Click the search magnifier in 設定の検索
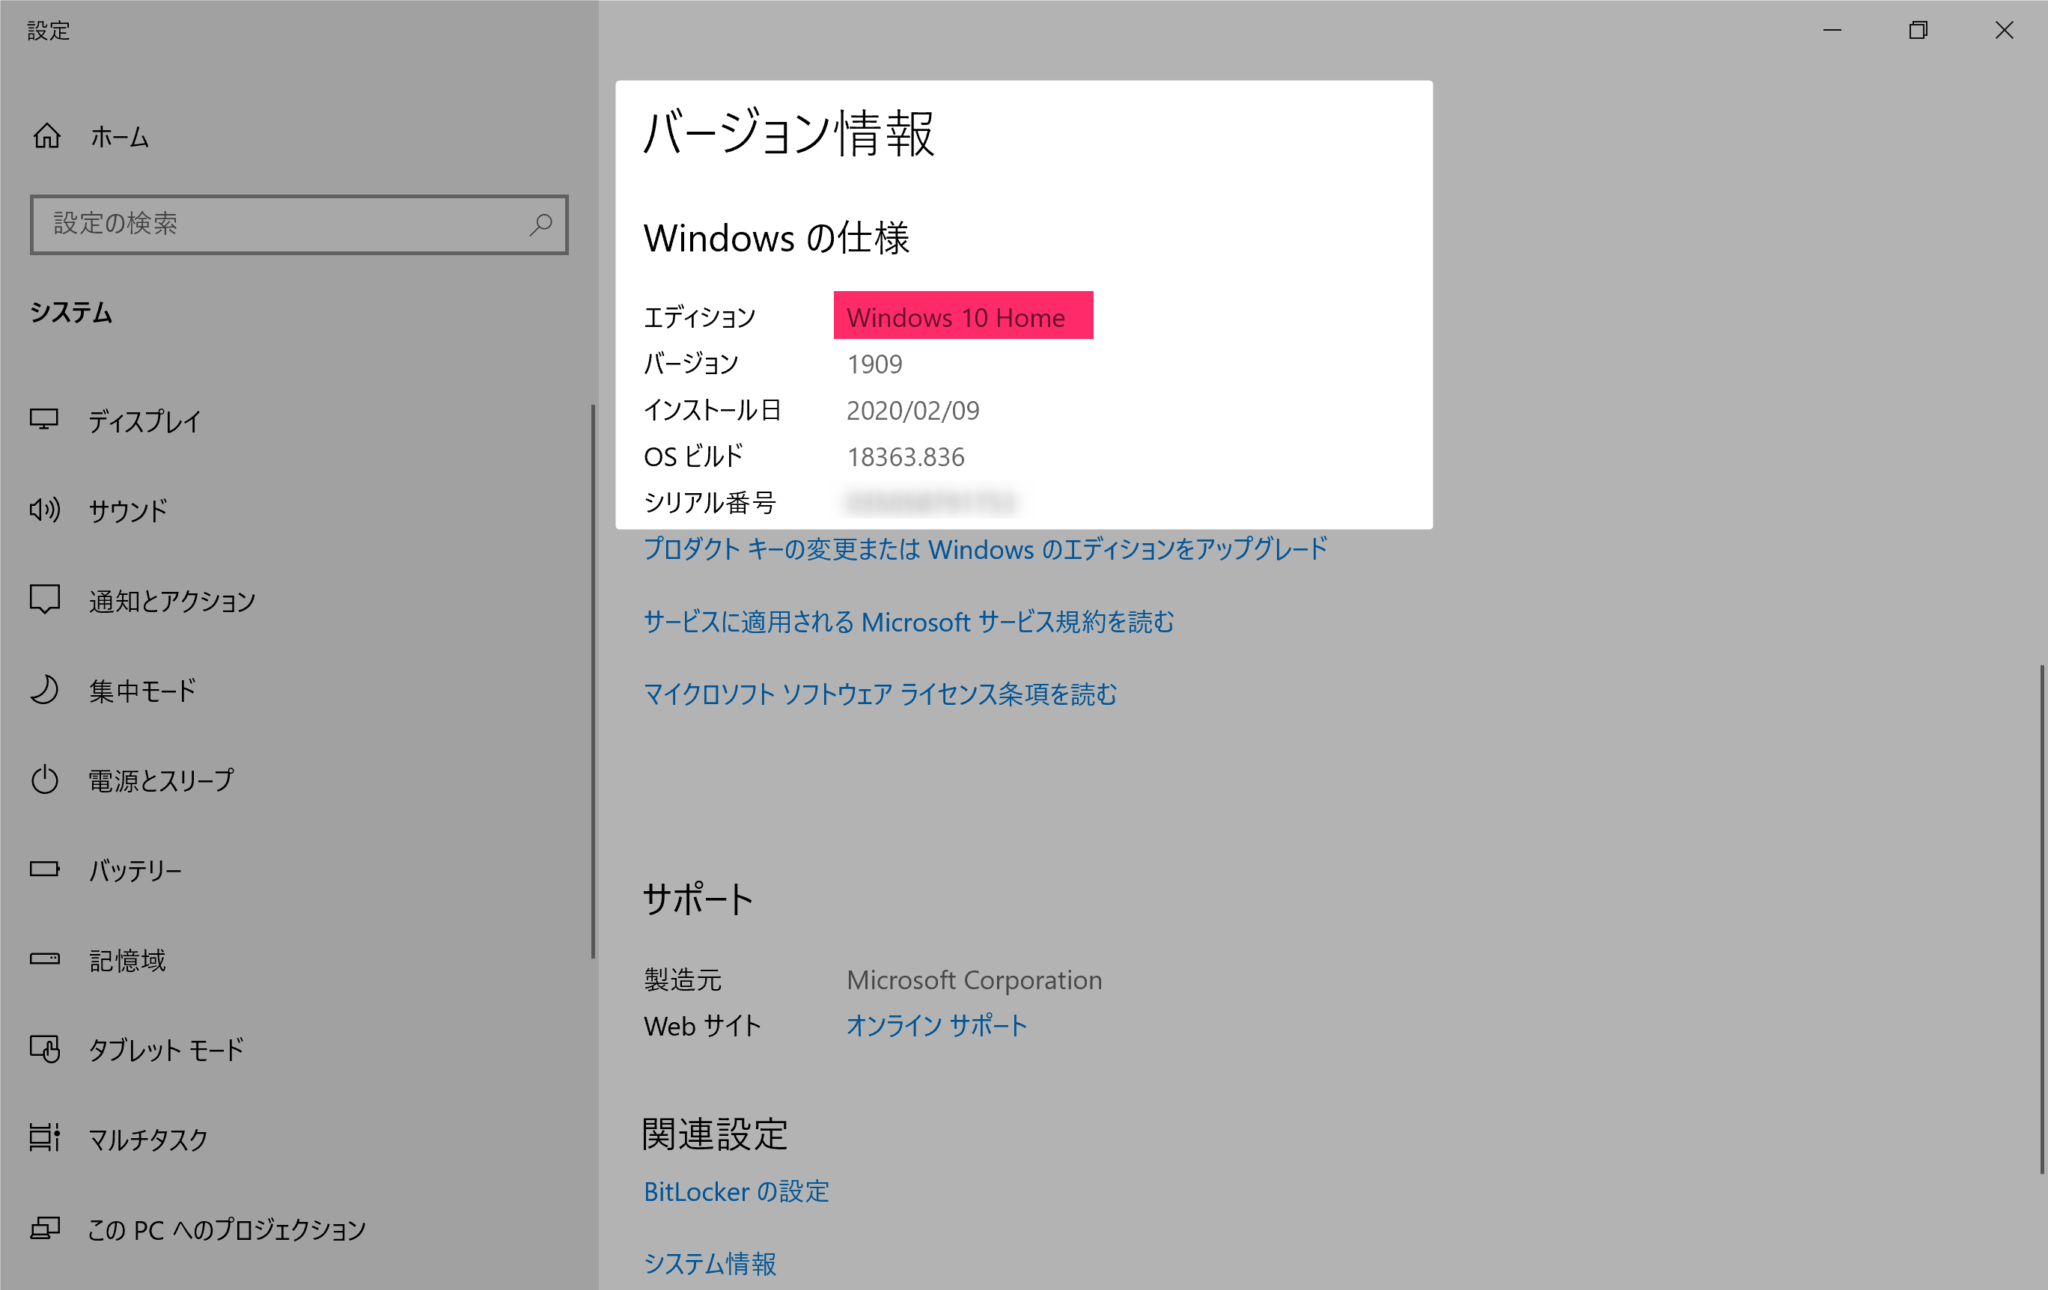This screenshot has height=1290, width=2048. pyautogui.click(x=540, y=224)
